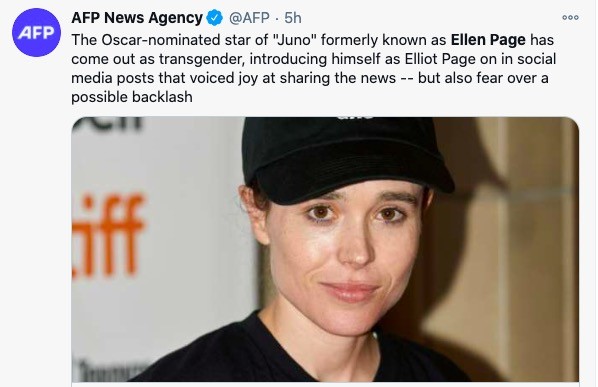Image resolution: width=598 pixels, height=387 pixels.
Task: Click the black cap in the photo
Action: [343, 158]
